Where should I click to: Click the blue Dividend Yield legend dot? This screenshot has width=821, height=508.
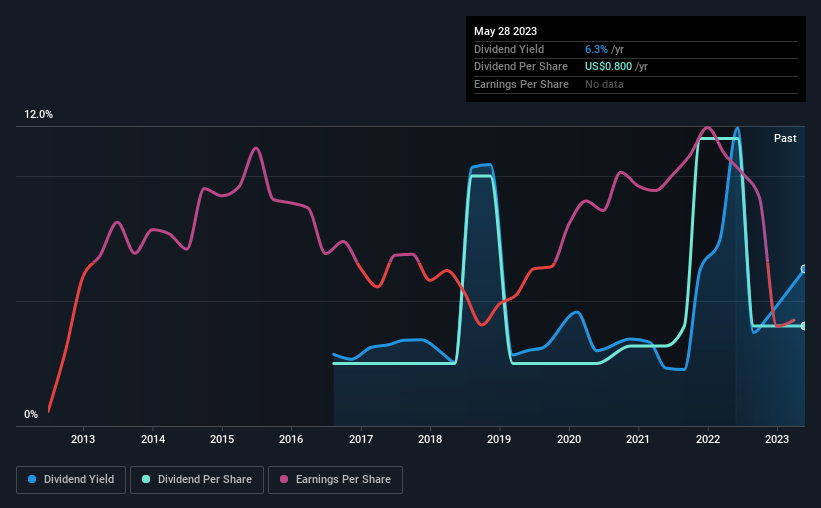pos(32,480)
